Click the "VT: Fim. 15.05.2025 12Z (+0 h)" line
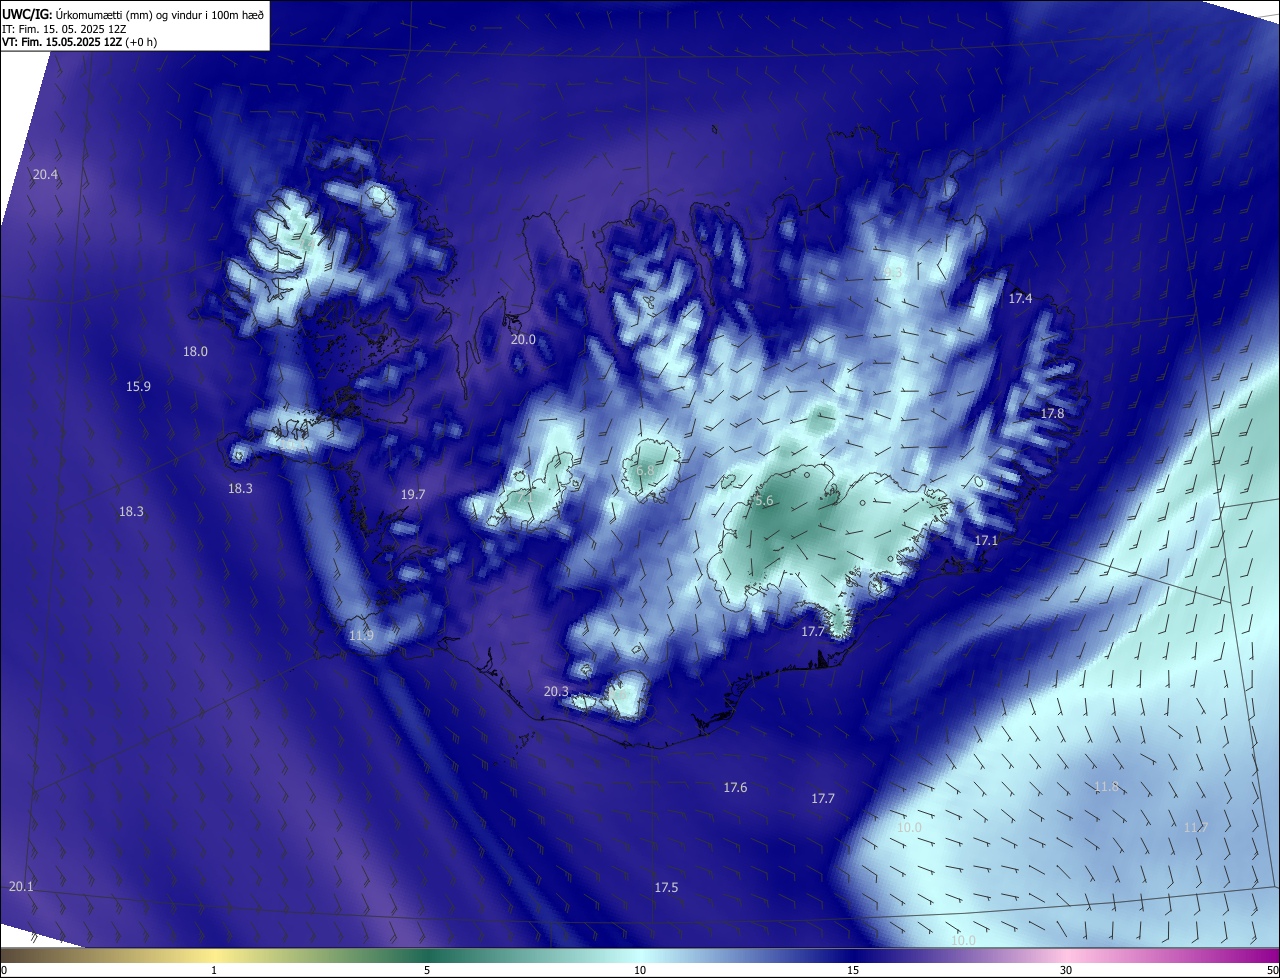 [79, 42]
